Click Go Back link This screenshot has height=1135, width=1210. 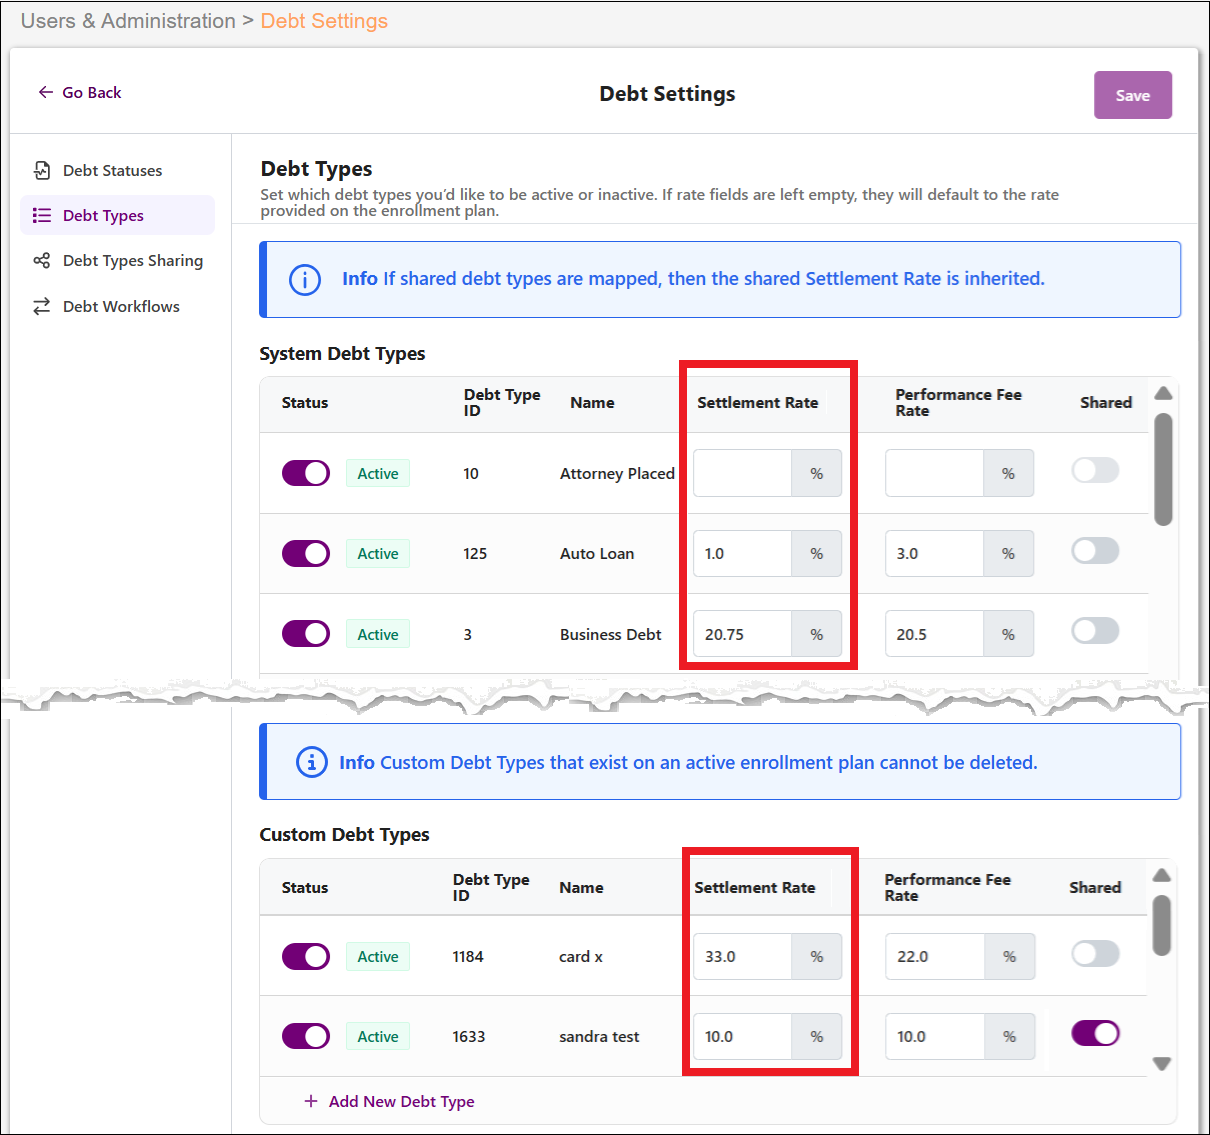80,92
